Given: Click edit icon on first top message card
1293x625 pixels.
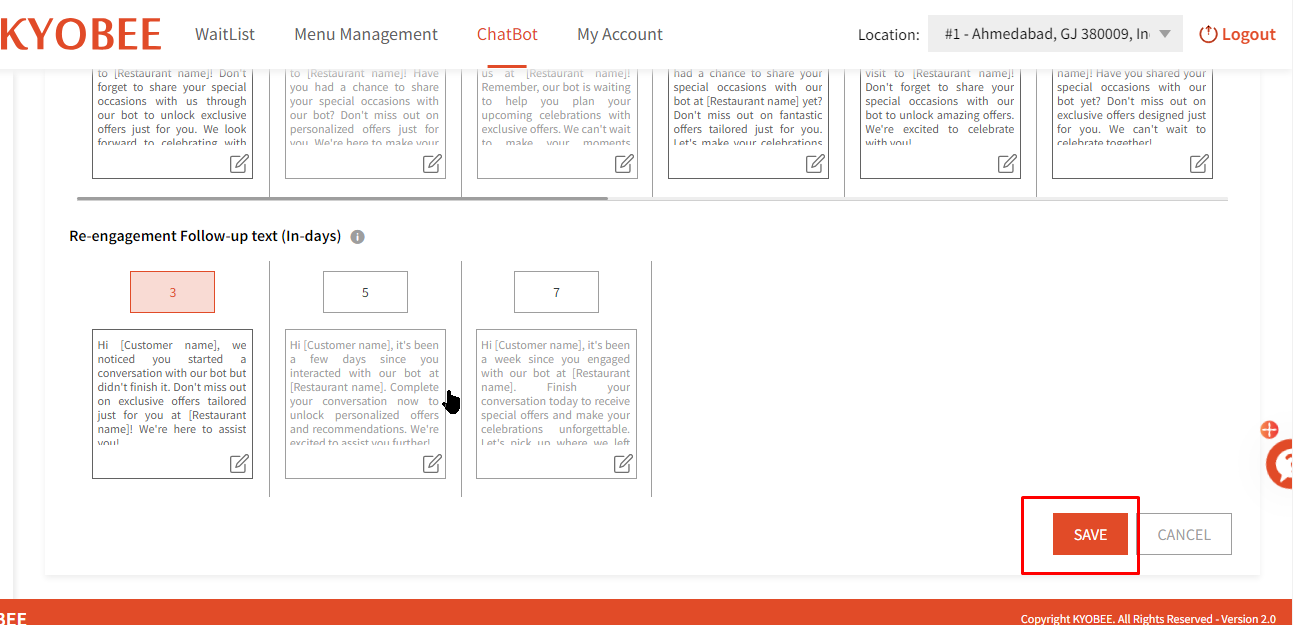Looking at the screenshot, I should (x=239, y=163).
